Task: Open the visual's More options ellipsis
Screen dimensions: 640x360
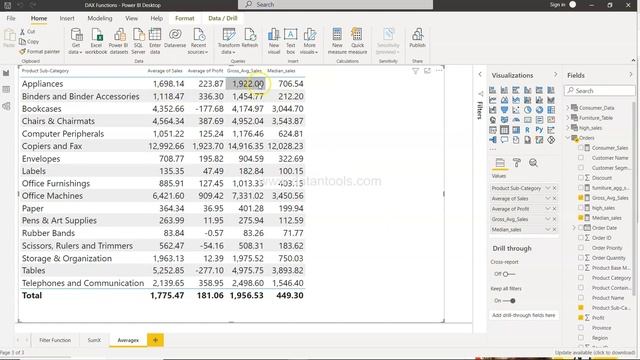Action: (439, 71)
